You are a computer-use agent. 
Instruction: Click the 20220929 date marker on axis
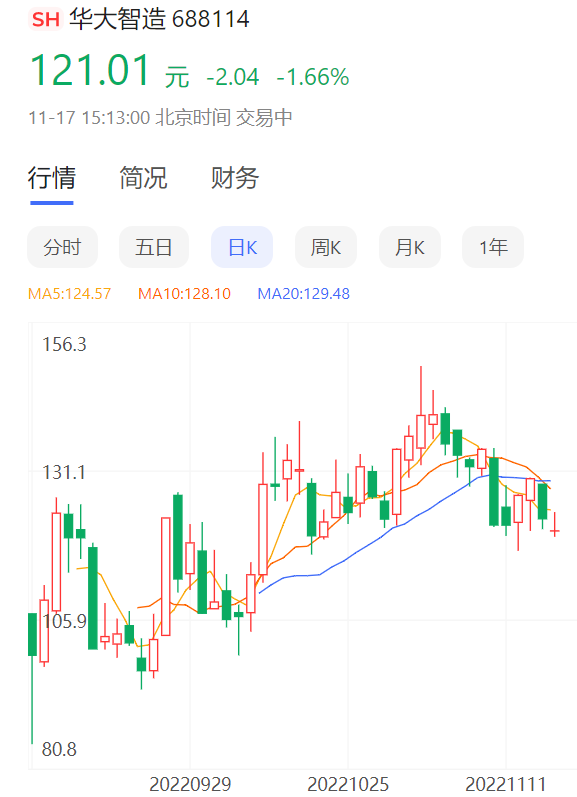190,784
